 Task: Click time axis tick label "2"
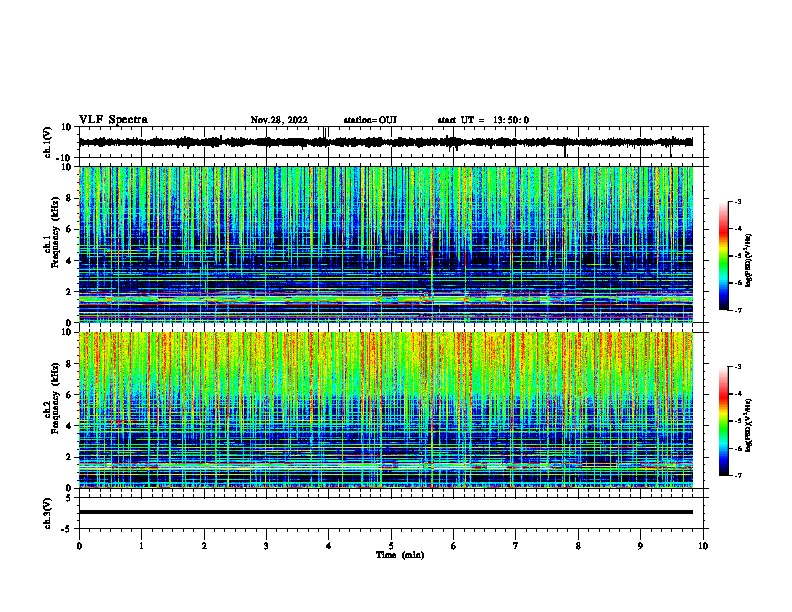[204, 546]
